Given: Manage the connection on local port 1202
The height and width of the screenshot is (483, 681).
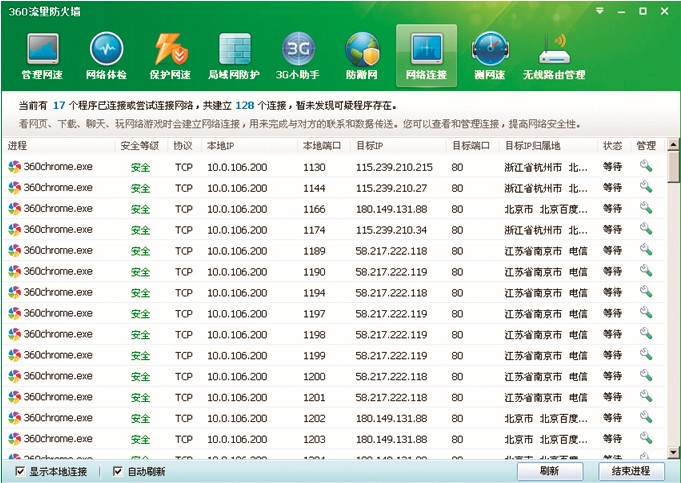Looking at the screenshot, I should tap(646, 417).
